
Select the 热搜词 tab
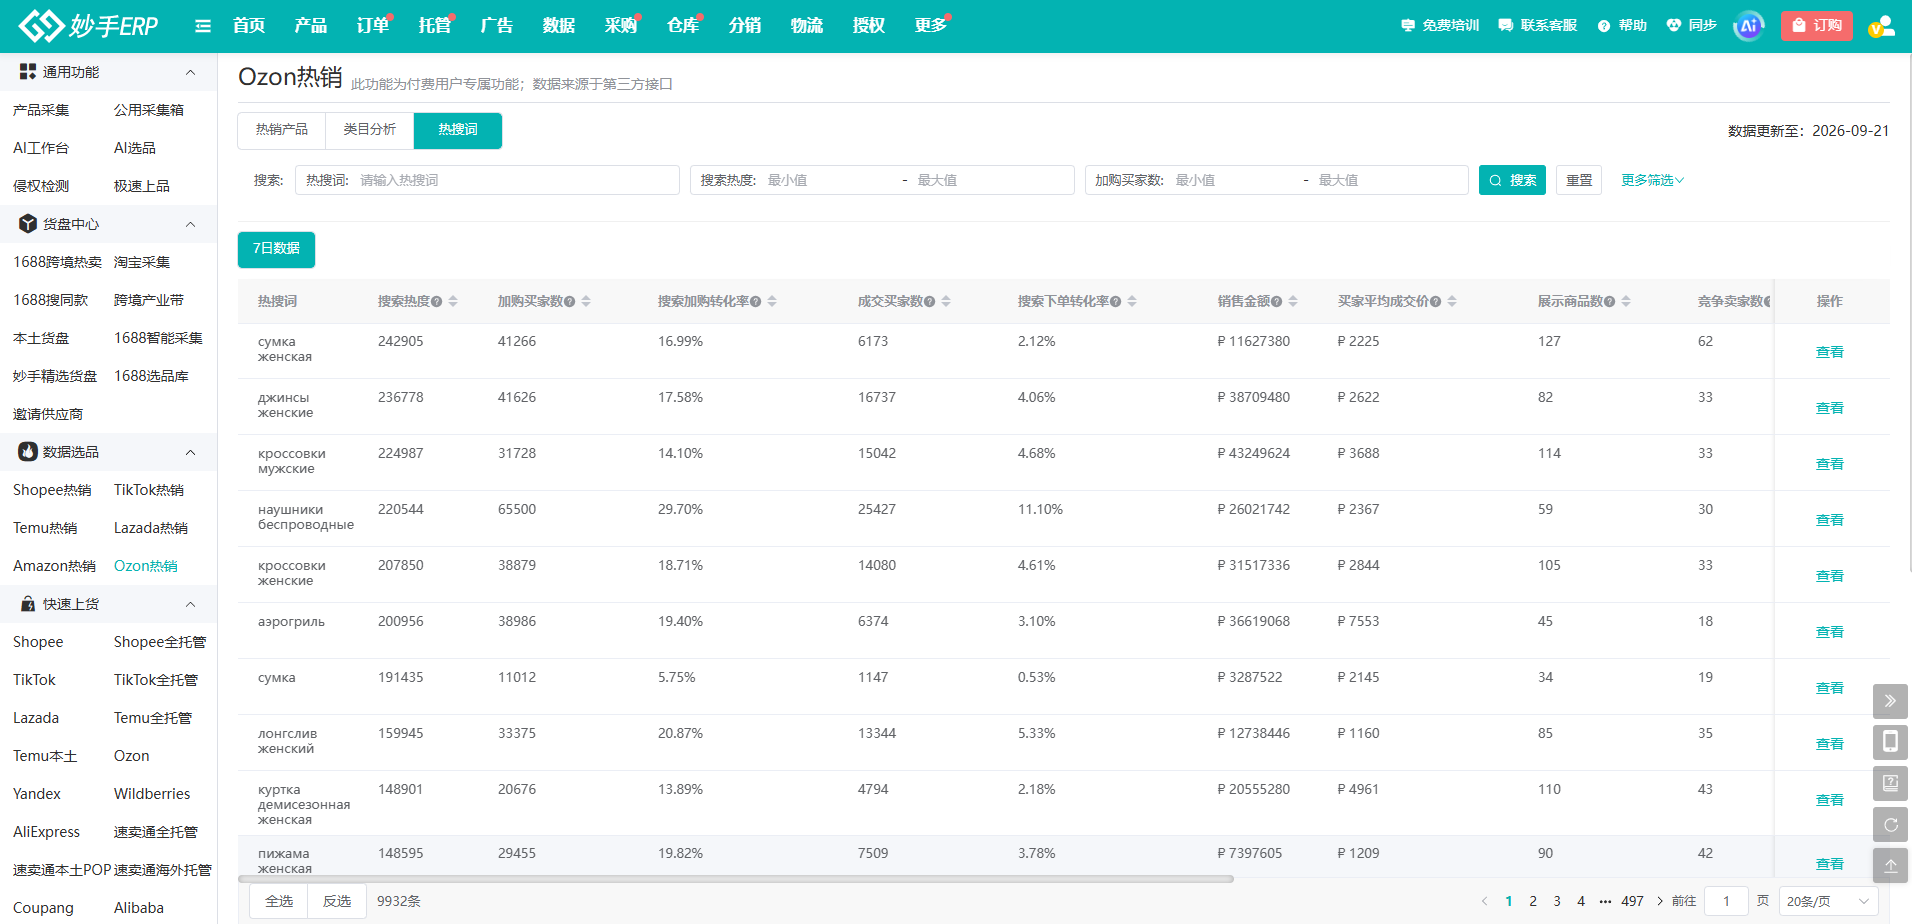point(458,130)
